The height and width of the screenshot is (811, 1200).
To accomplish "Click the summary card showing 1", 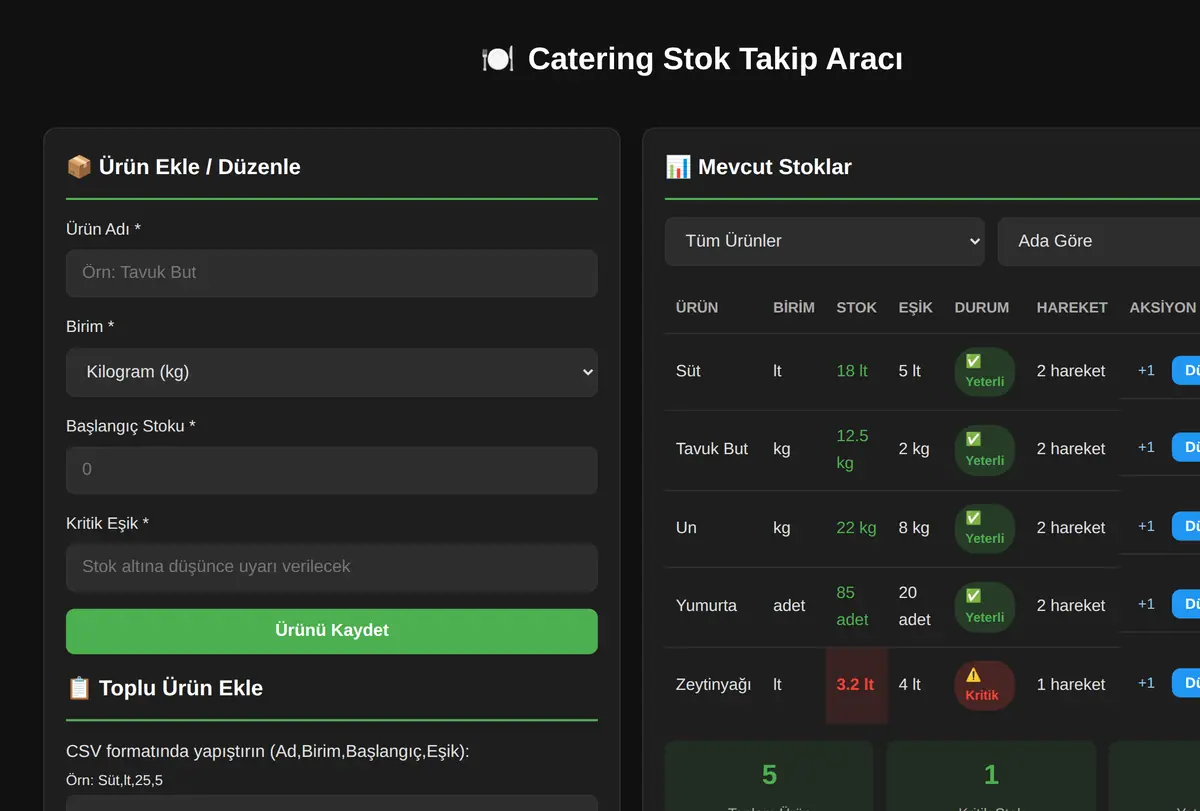I will (991, 776).
